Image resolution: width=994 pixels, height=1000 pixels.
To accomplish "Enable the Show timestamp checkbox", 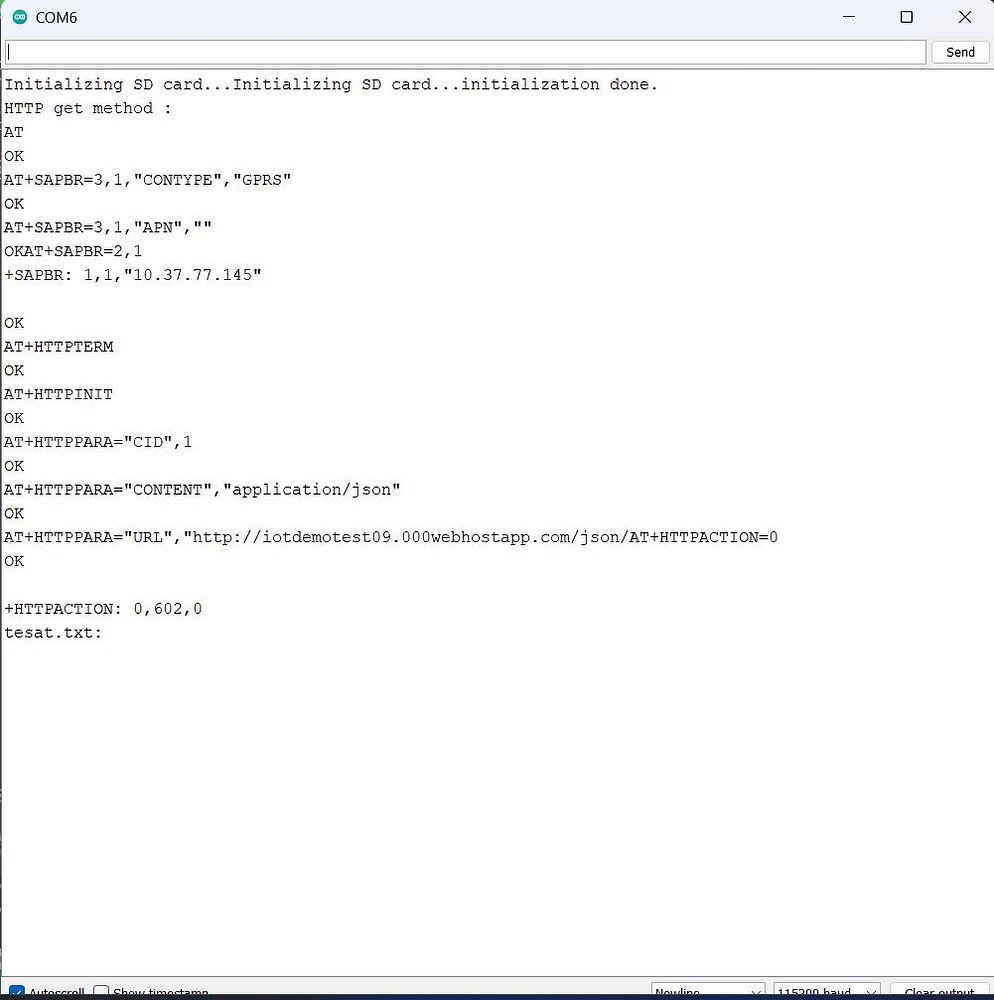I will point(101,990).
